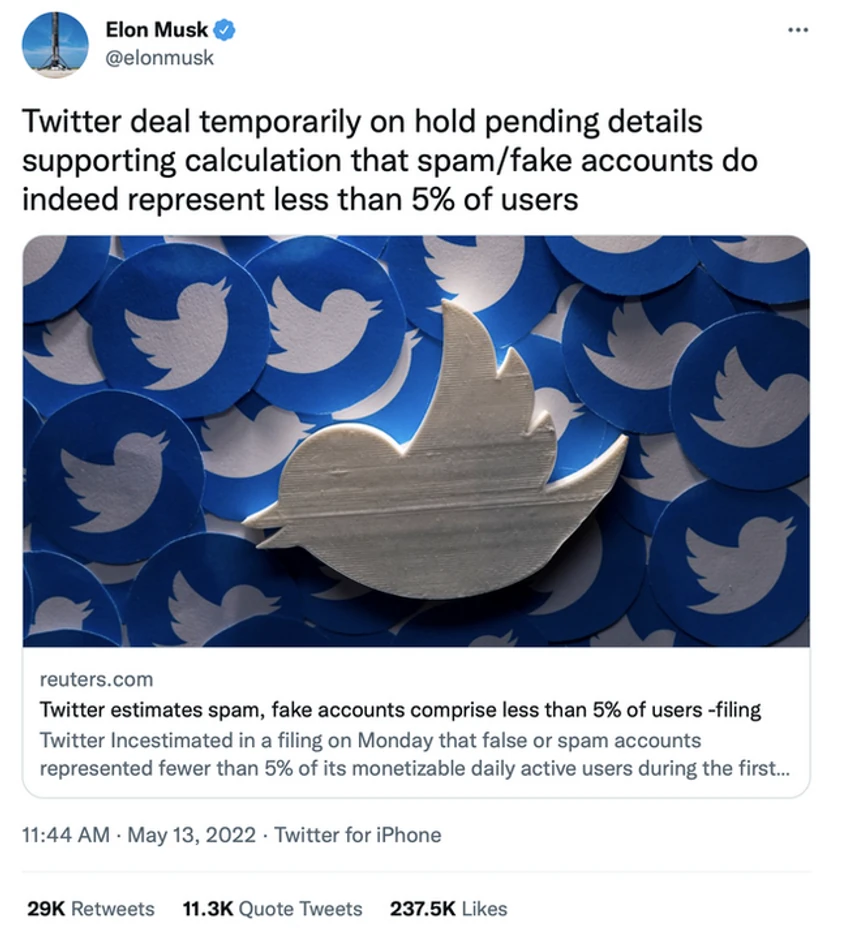
Task: Click the tweet text about Twitter deal
Action: [x=390, y=160]
